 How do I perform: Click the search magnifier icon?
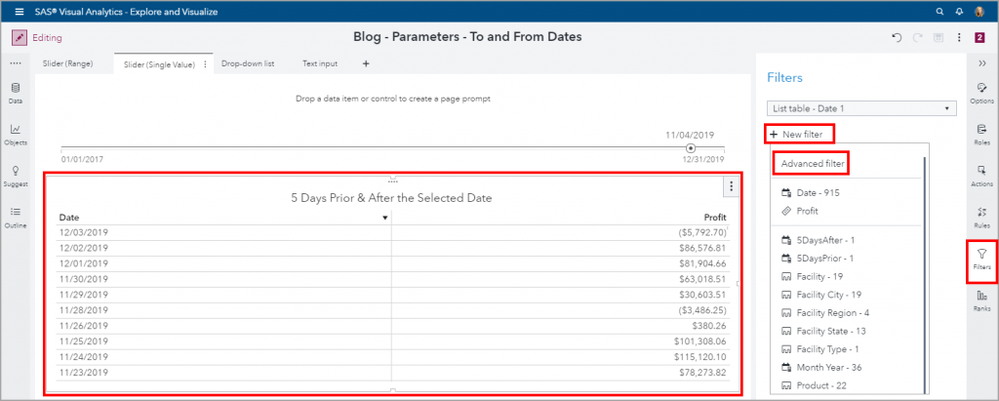(939, 11)
